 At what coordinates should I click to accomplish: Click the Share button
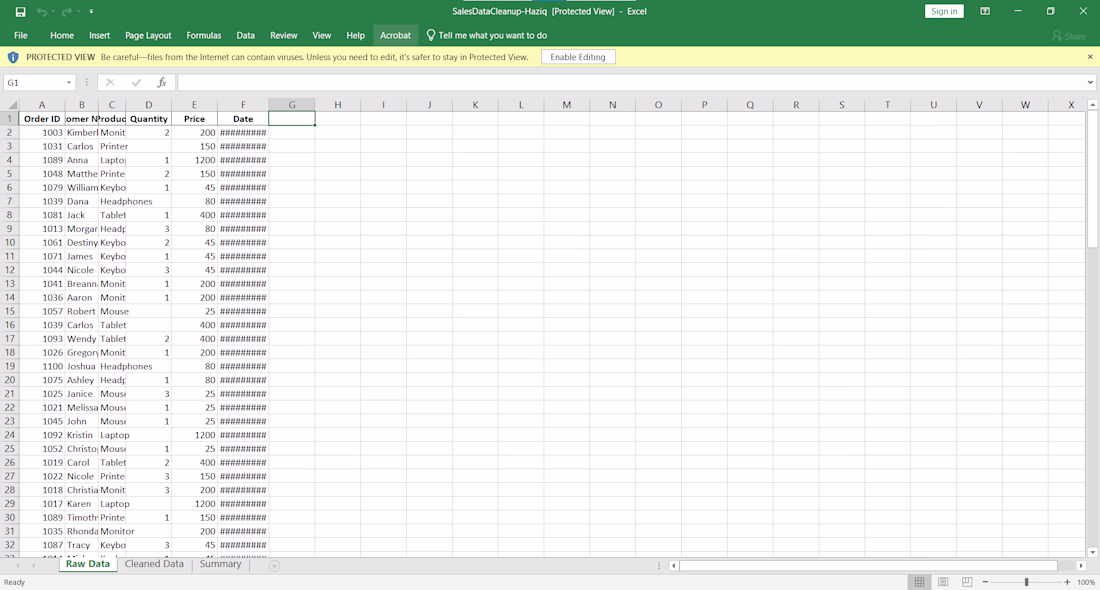pyautogui.click(x=1069, y=36)
